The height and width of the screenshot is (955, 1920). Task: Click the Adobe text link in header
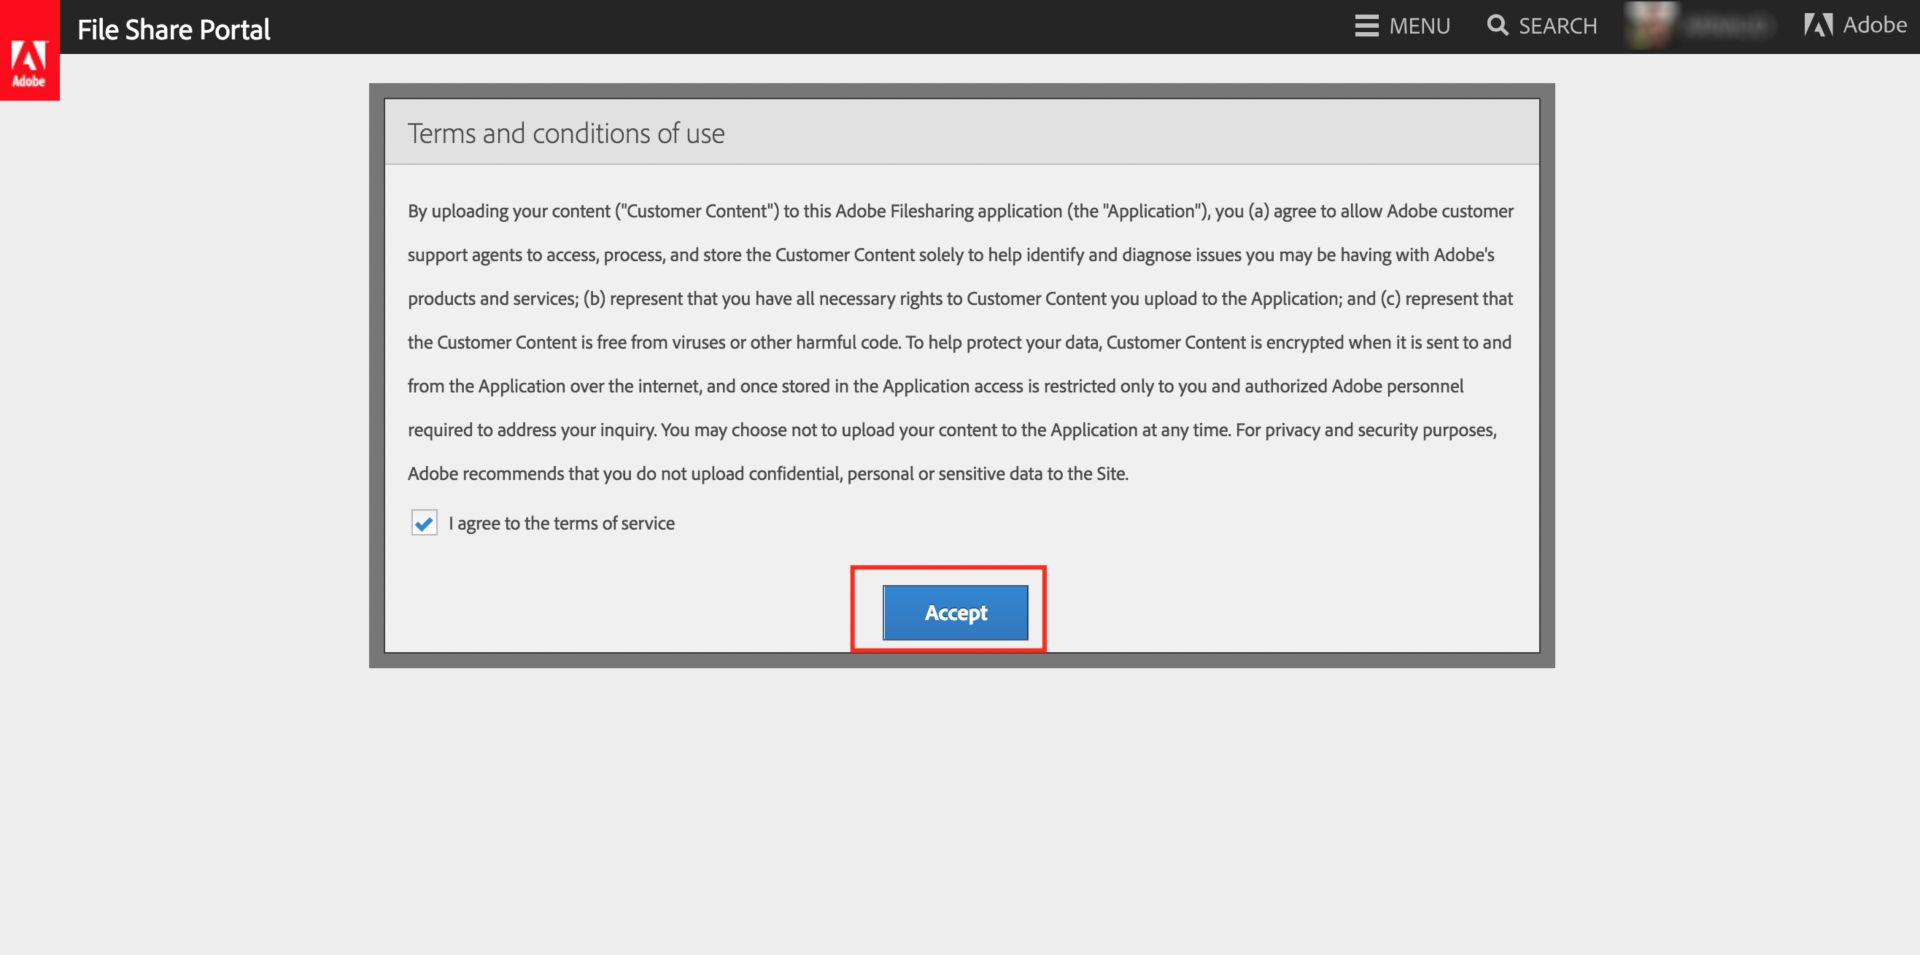pyautogui.click(x=1875, y=26)
